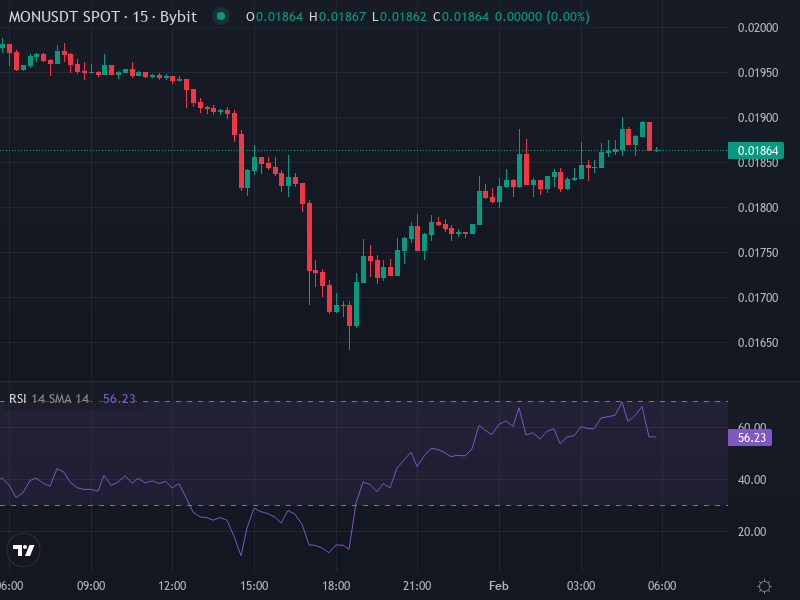
Task: Click the dashed RSI upper band line at 70
Action: click(x=400, y=400)
